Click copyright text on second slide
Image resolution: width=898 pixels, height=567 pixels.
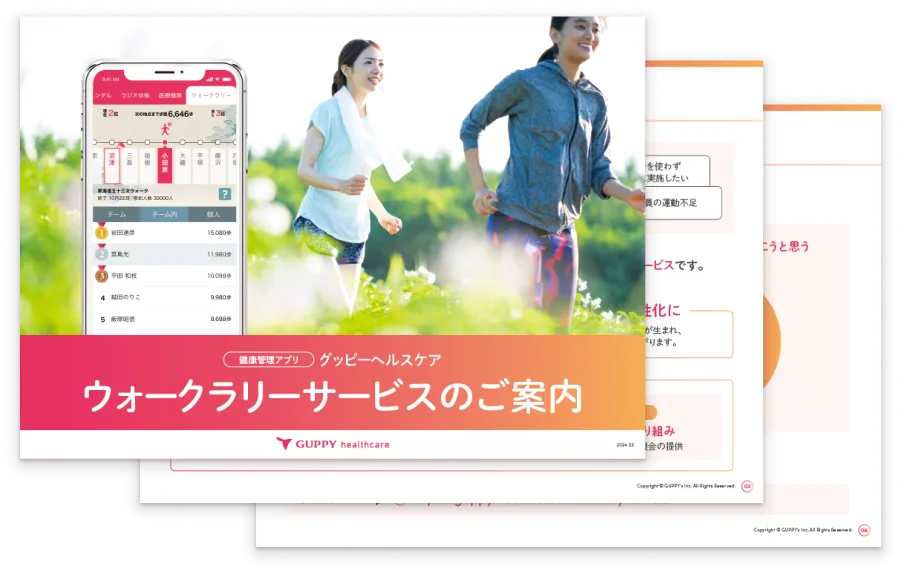[686, 486]
